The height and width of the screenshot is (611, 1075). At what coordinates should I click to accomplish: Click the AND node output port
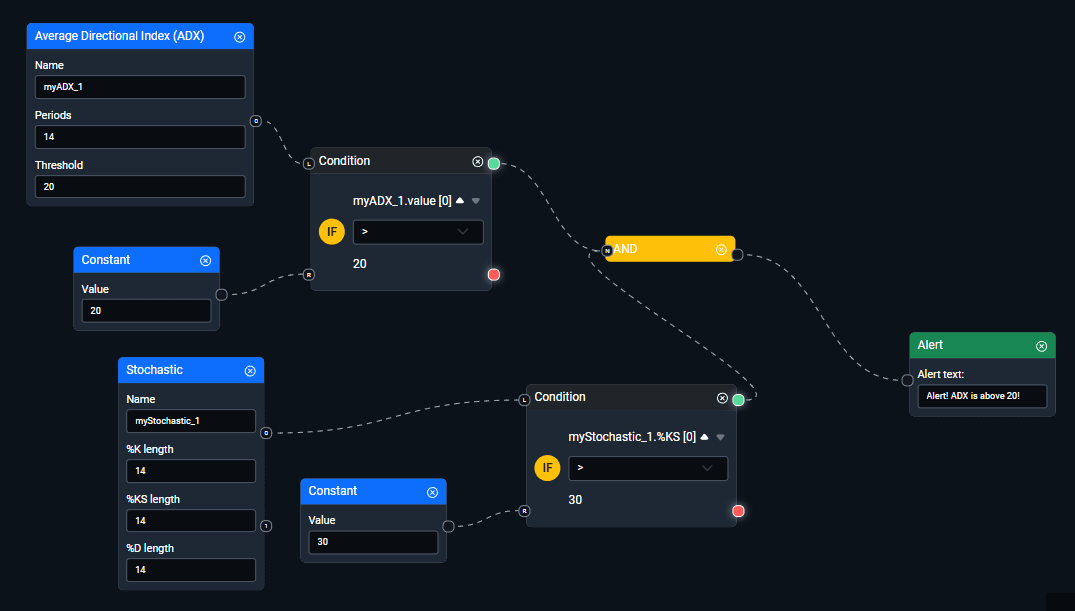point(737,255)
